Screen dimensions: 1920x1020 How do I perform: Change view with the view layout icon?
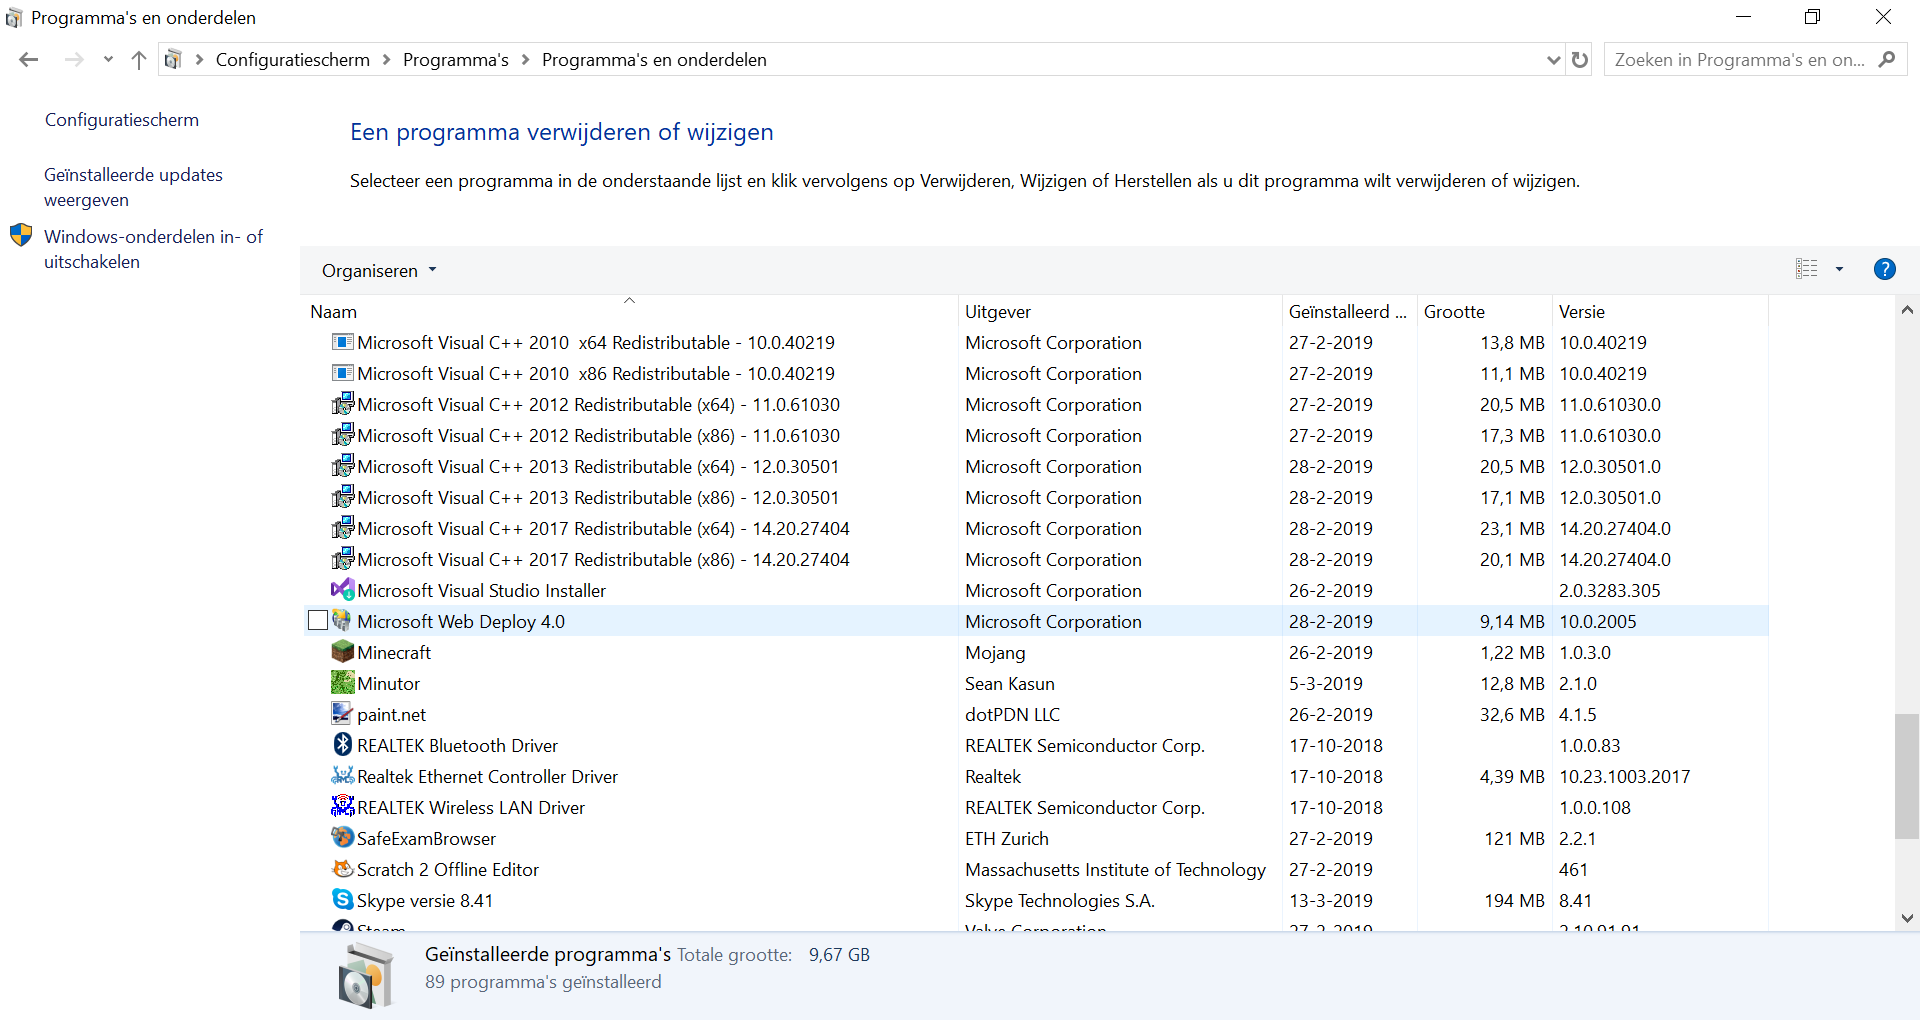(x=1806, y=269)
